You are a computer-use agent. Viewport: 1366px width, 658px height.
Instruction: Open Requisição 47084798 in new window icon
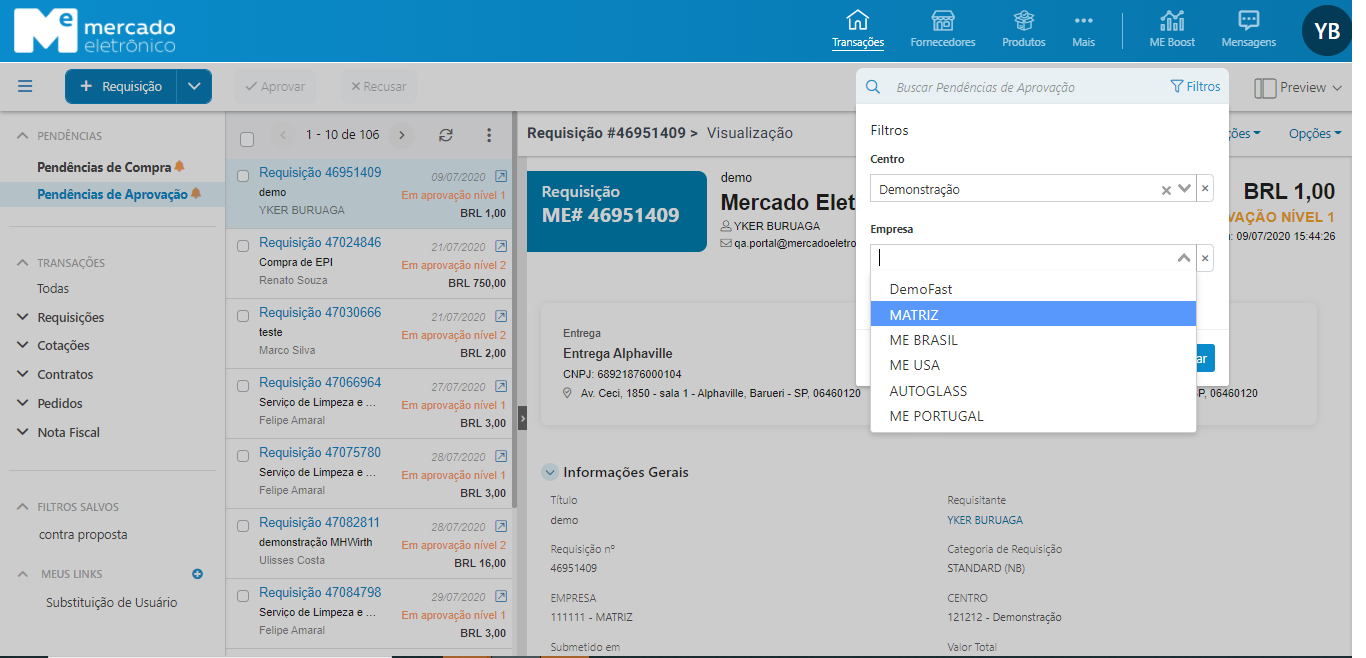pyautogui.click(x=501, y=595)
